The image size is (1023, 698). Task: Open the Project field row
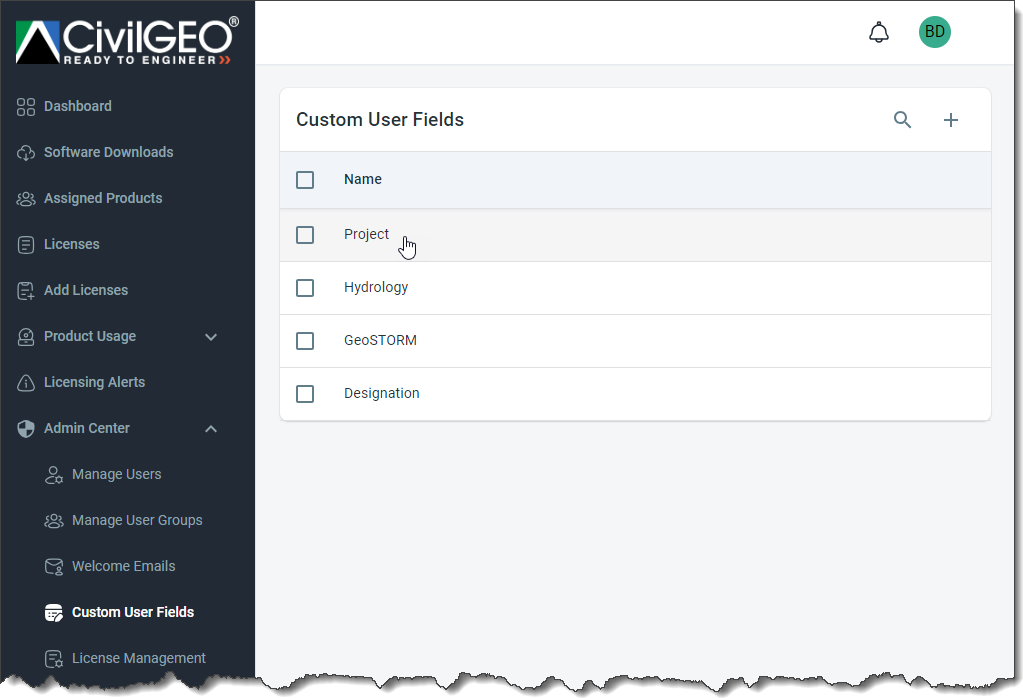click(635, 235)
